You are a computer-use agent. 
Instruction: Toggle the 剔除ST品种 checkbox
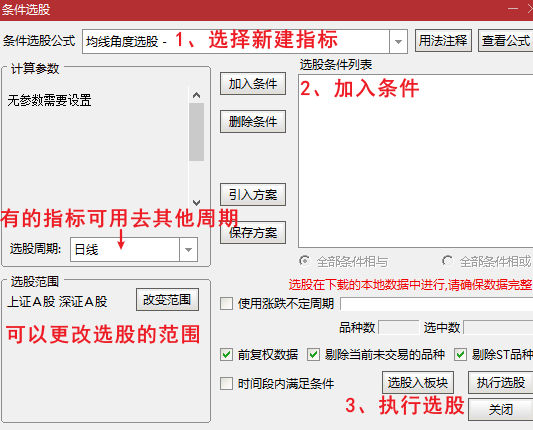point(460,355)
